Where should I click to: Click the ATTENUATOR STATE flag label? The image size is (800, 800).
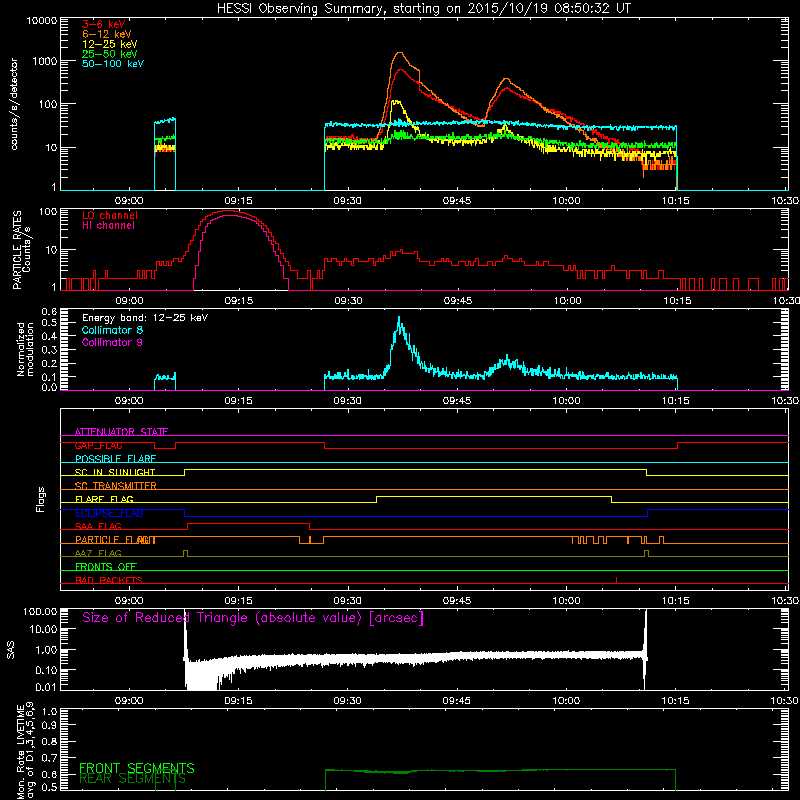click(x=121, y=432)
